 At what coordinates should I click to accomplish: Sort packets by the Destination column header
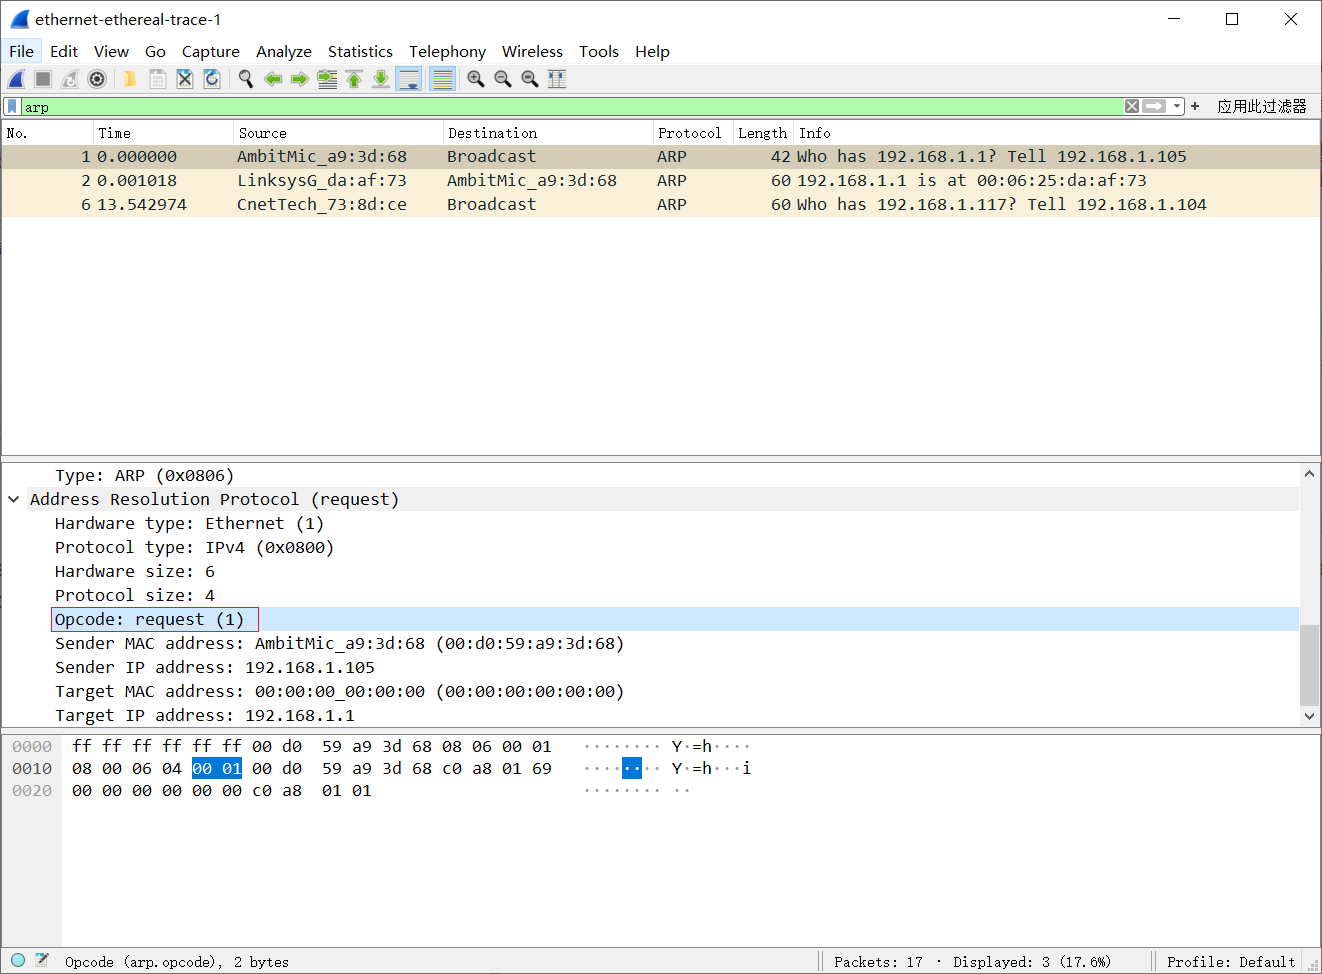point(549,133)
